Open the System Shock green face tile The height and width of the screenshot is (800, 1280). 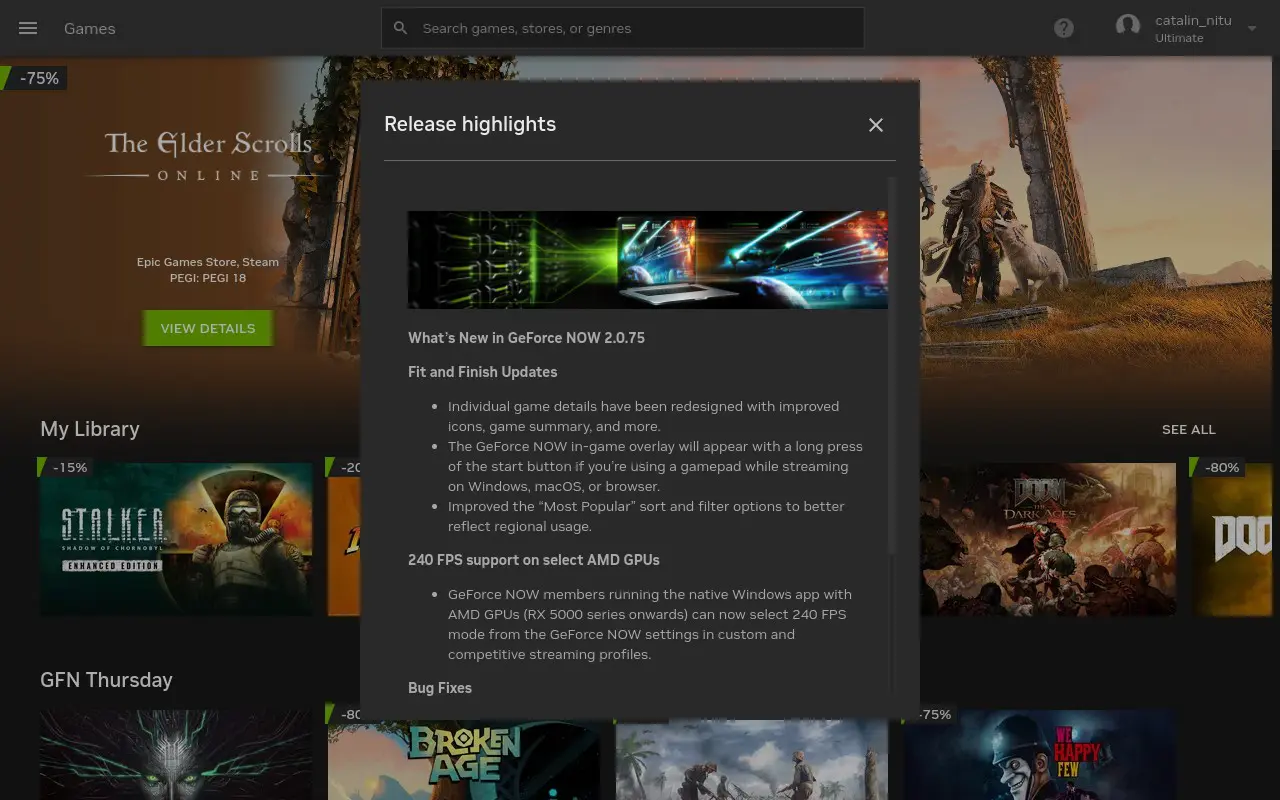click(x=176, y=755)
